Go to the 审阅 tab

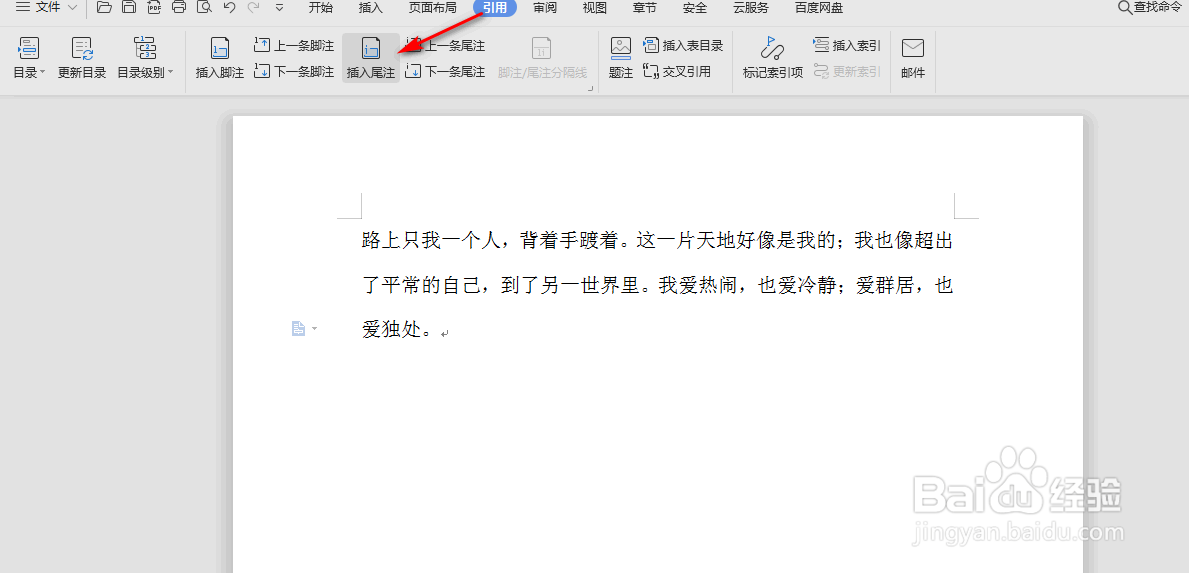(544, 8)
